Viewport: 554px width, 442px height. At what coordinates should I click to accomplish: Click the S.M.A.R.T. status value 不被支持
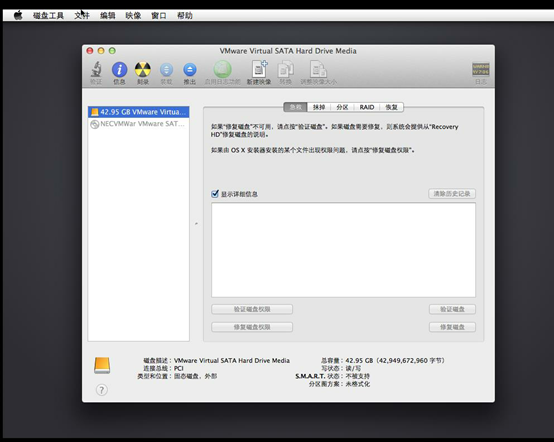point(357,376)
